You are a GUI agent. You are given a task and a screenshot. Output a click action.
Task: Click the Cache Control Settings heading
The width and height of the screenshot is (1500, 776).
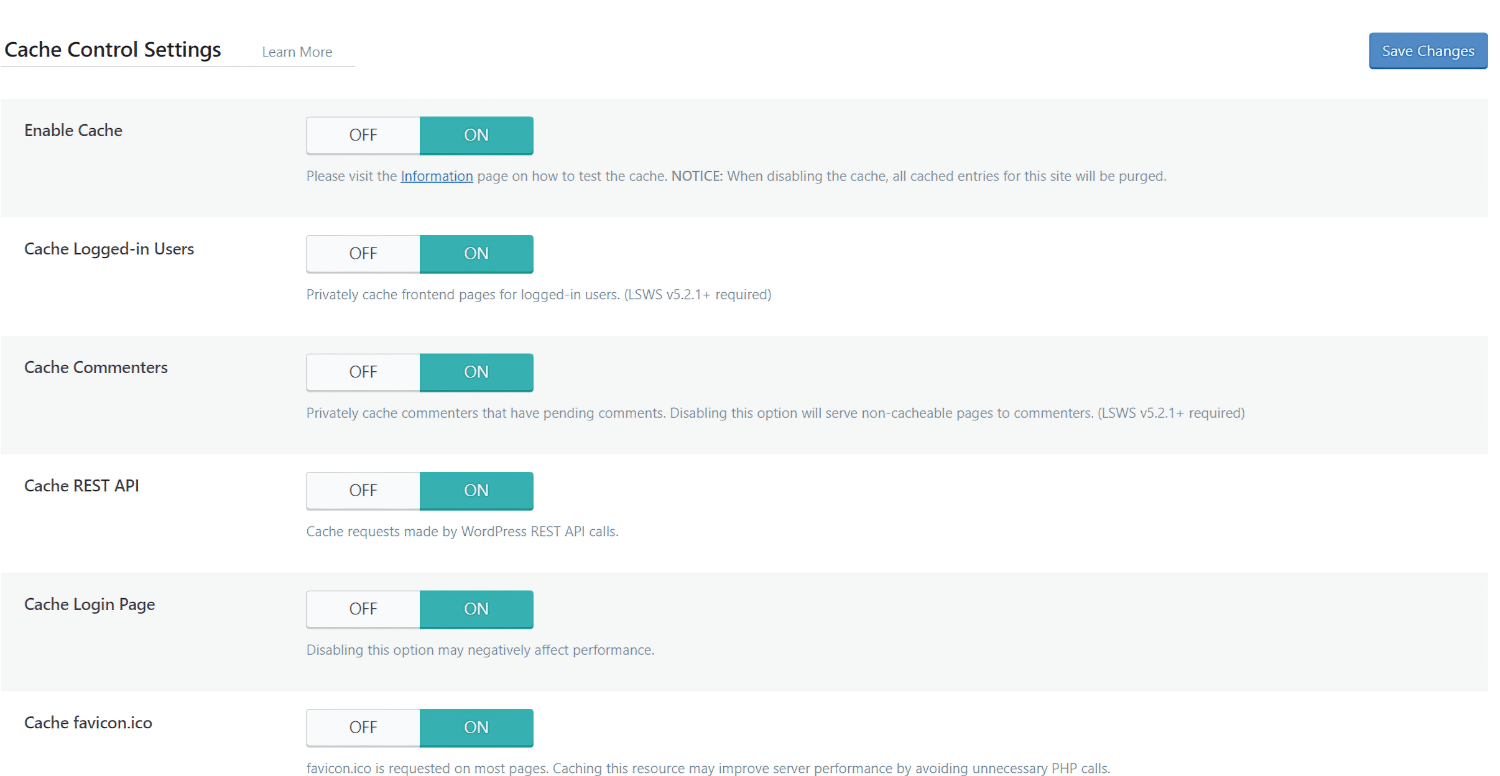(x=113, y=50)
